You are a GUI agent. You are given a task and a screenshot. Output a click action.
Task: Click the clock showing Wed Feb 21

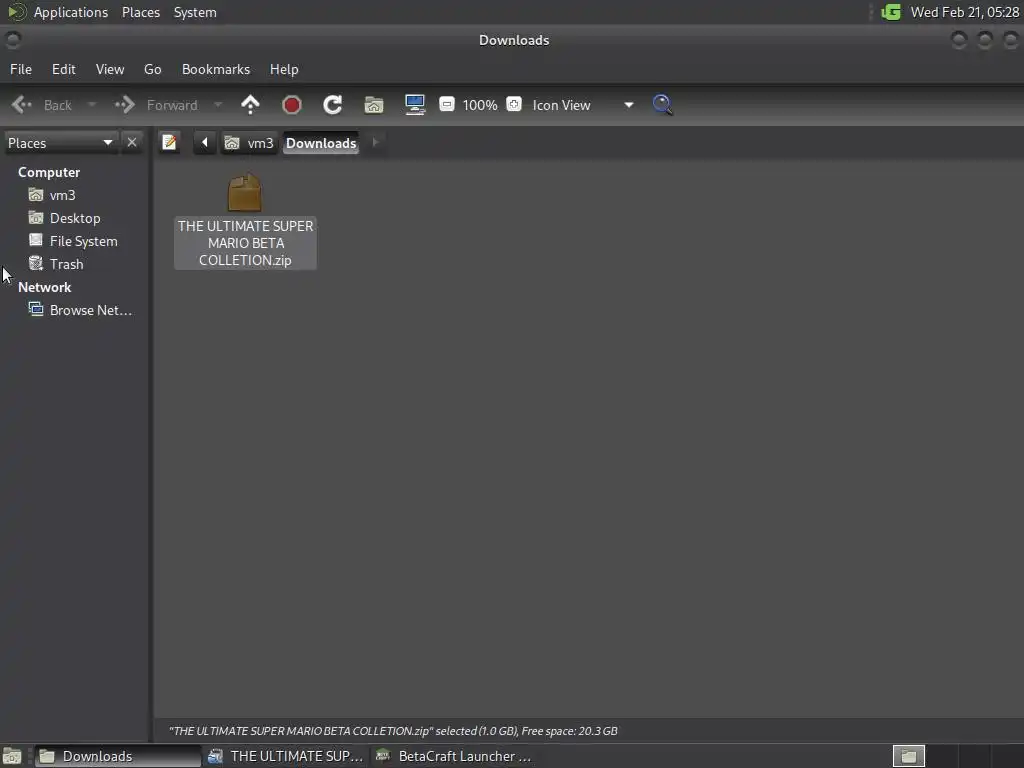point(965,12)
